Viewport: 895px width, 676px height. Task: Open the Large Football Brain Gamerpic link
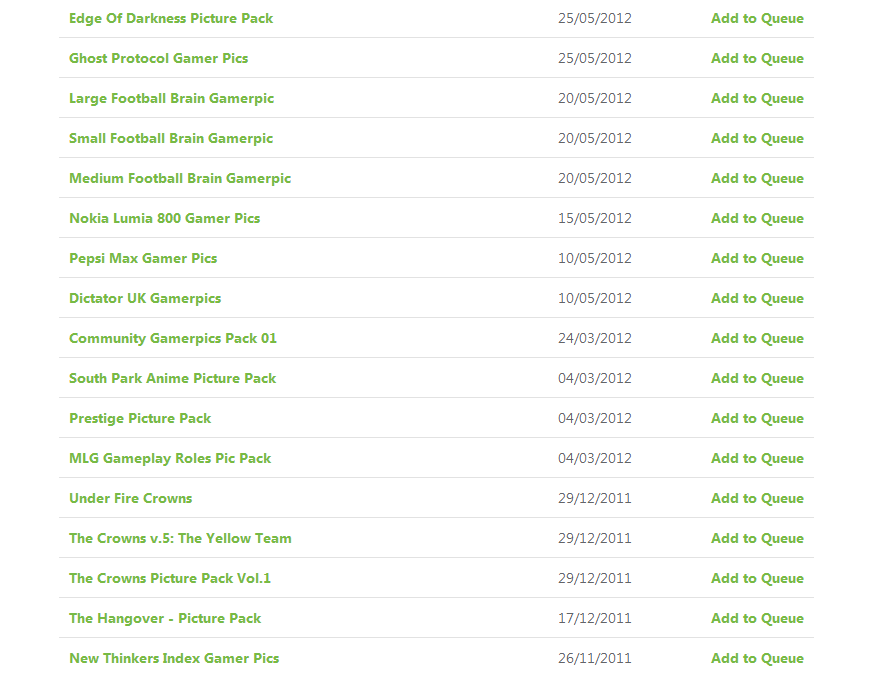(171, 98)
